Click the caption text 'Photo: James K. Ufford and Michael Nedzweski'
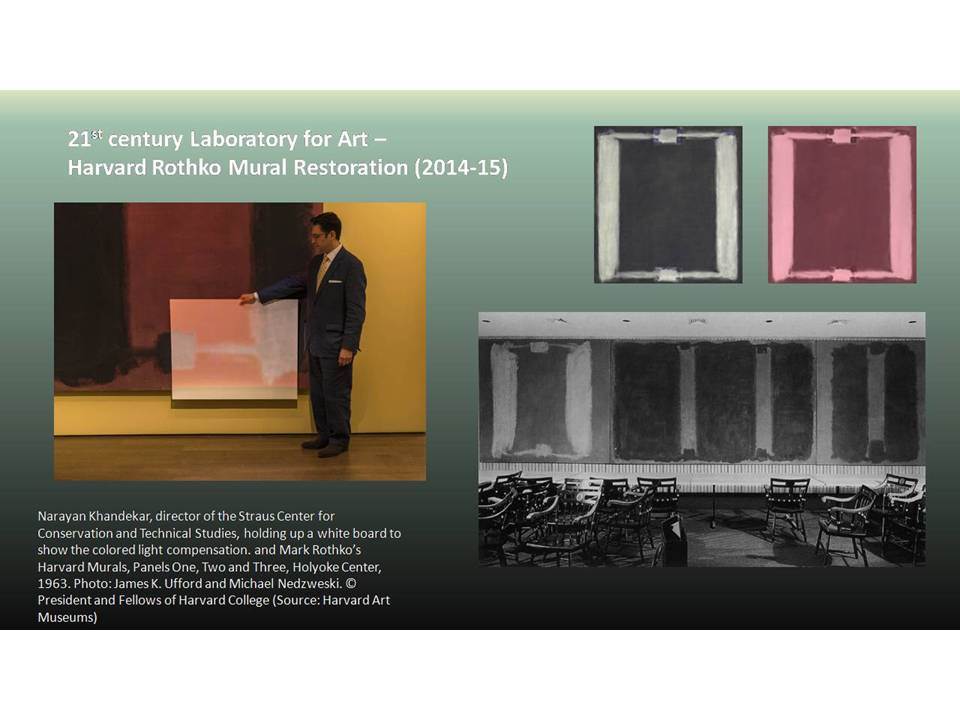The height and width of the screenshot is (720, 960). 207,583
